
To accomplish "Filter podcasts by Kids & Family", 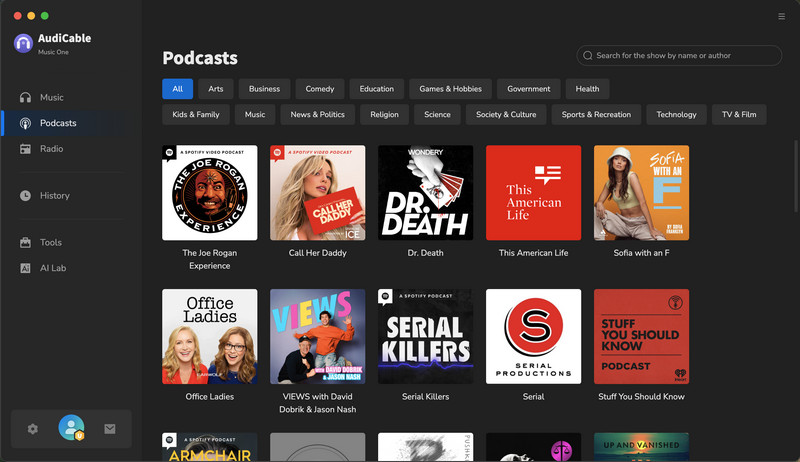I will click(x=196, y=115).
